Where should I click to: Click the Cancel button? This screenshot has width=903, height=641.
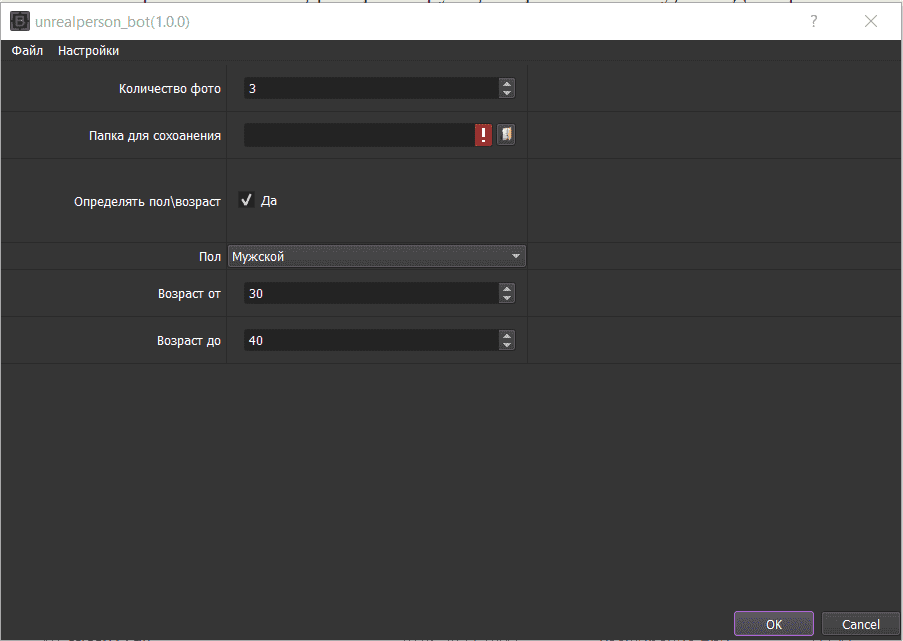click(860, 624)
